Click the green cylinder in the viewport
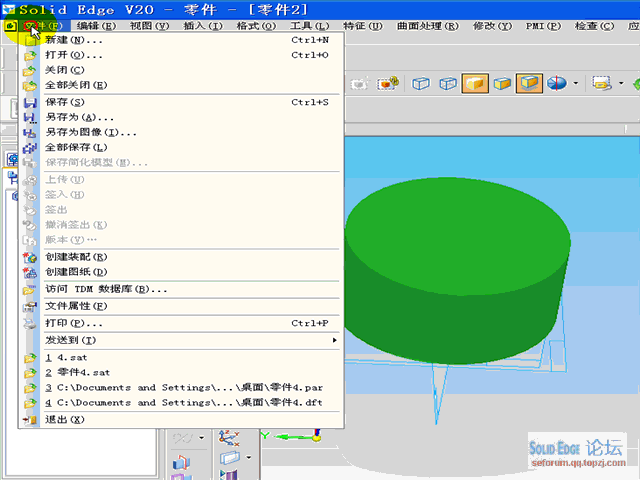 click(x=457, y=269)
